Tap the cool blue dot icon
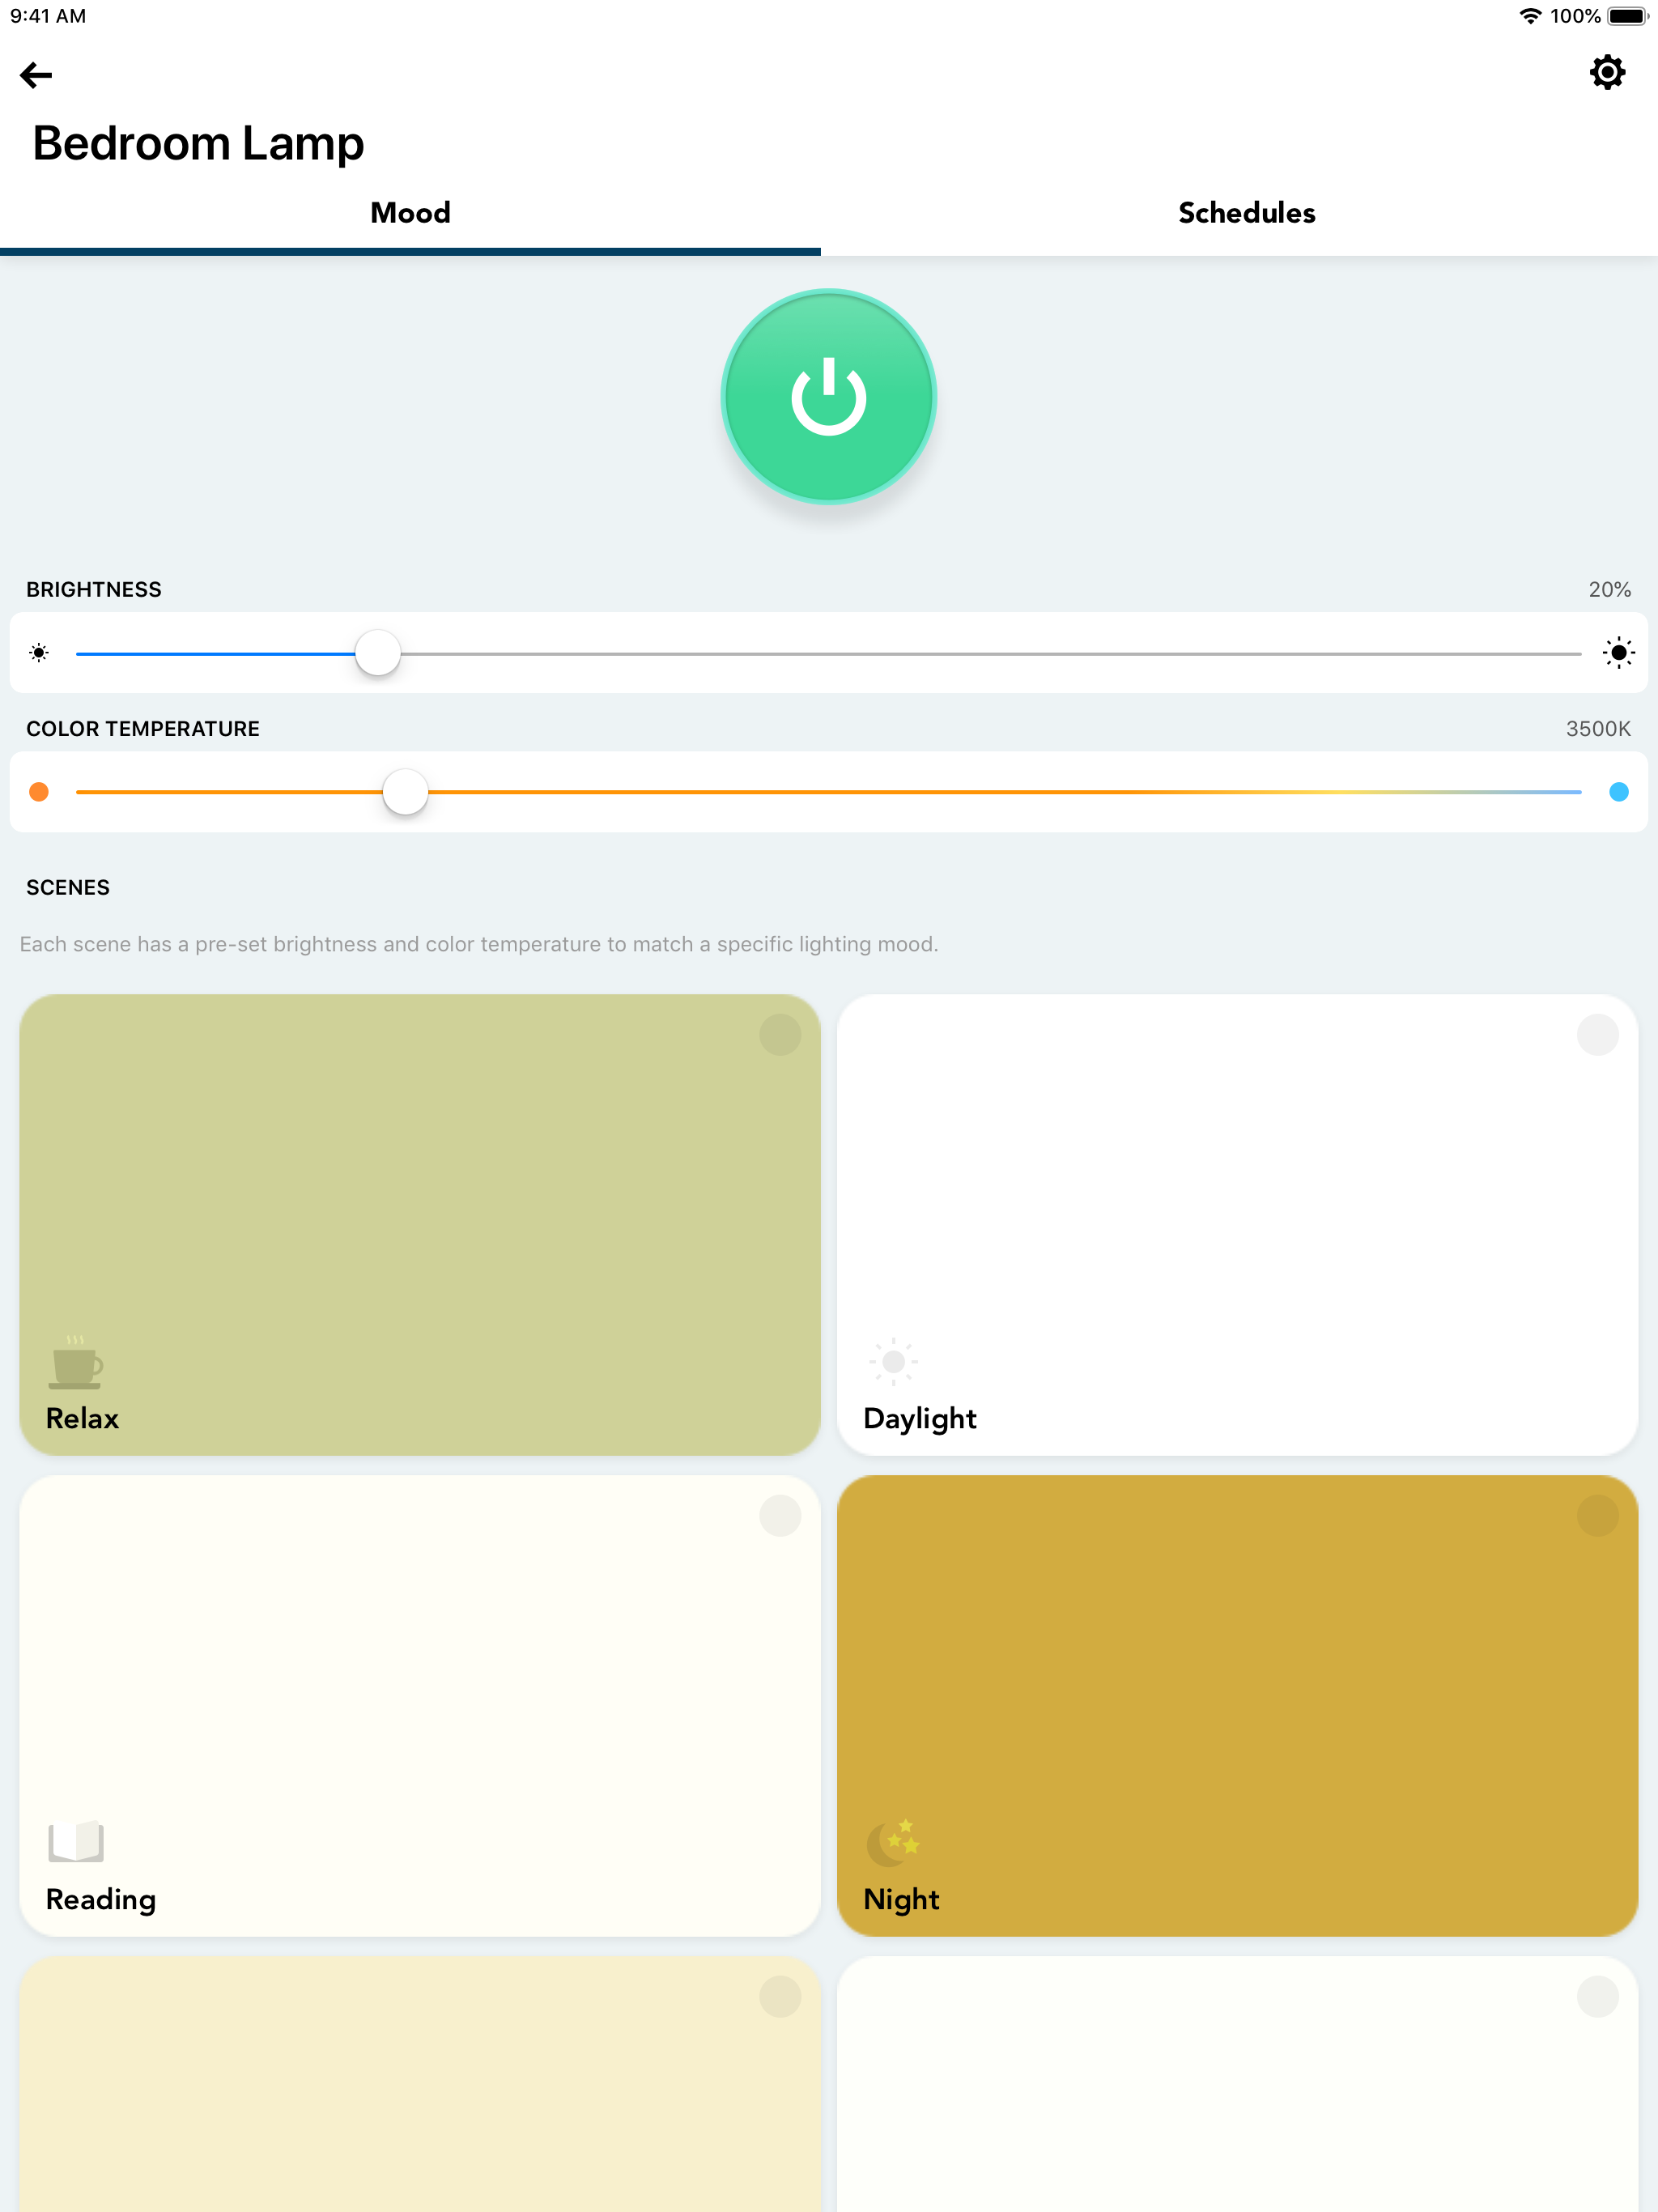1658x2212 pixels. (x=1618, y=792)
